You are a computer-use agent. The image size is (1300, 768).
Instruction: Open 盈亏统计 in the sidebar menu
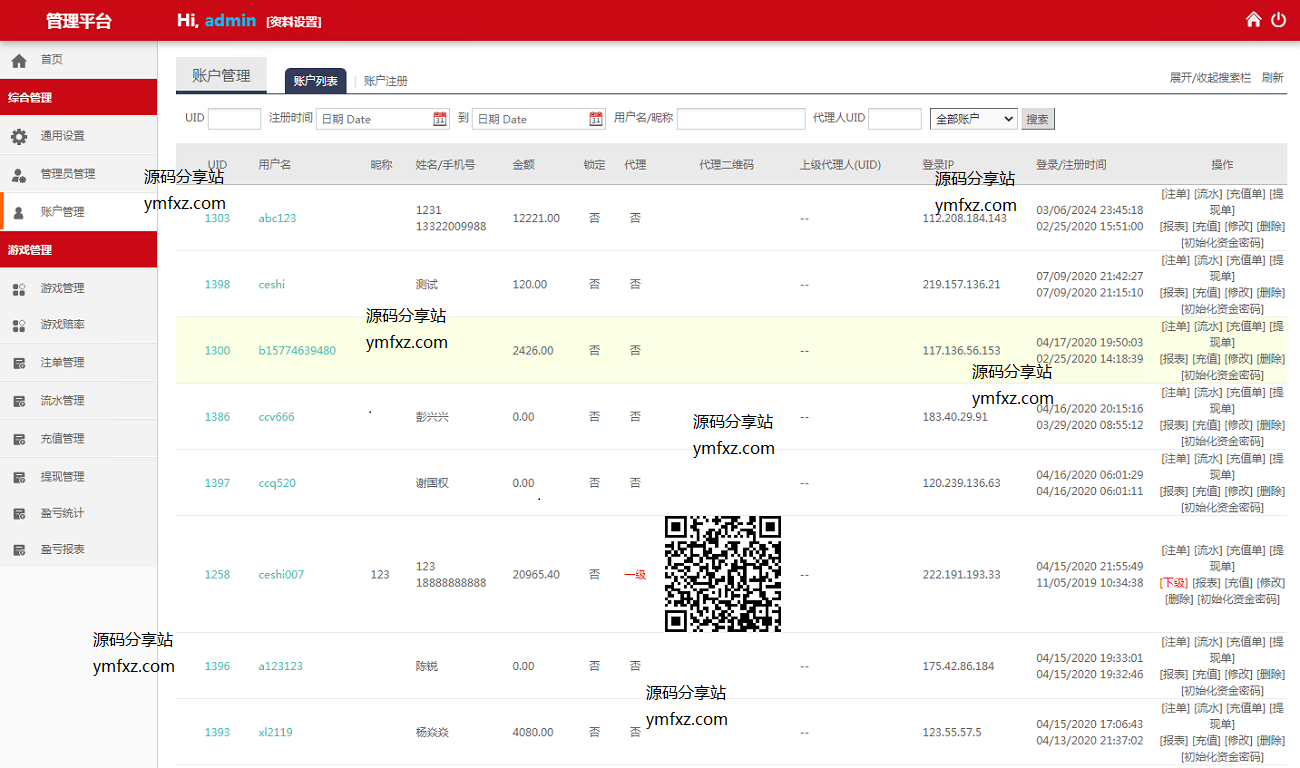pos(62,513)
